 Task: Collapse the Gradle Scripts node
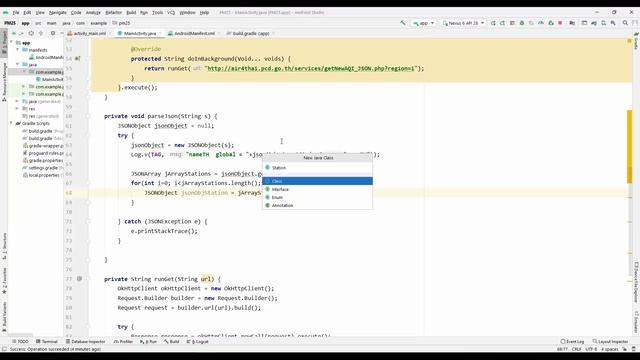click(x=11, y=123)
